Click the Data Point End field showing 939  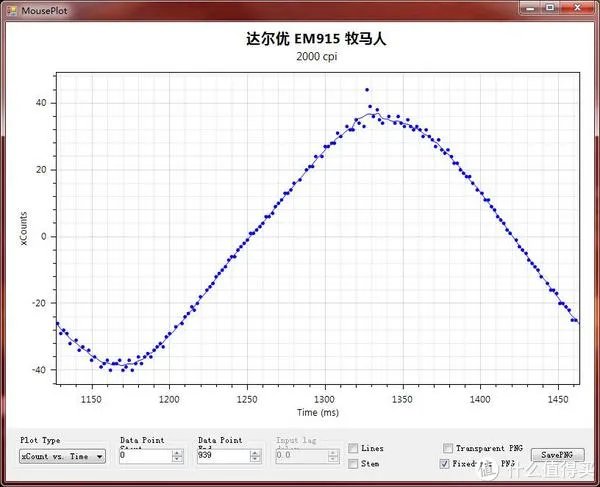pyautogui.click(x=223, y=456)
